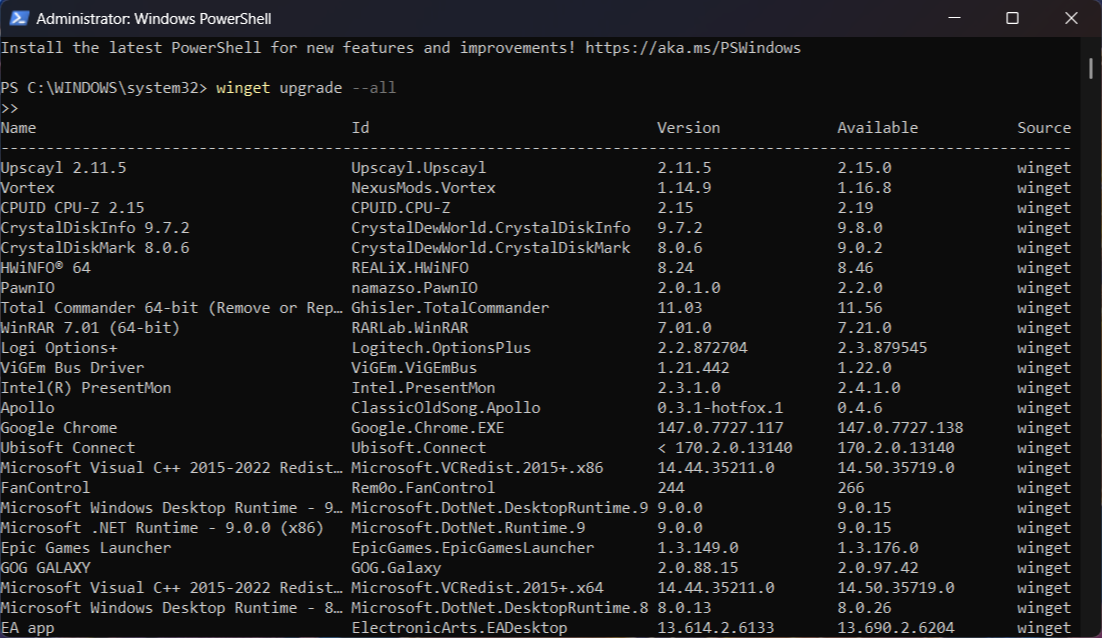
Task: Click the 'GOG GALAXY' name entry
Action: click(x=46, y=568)
